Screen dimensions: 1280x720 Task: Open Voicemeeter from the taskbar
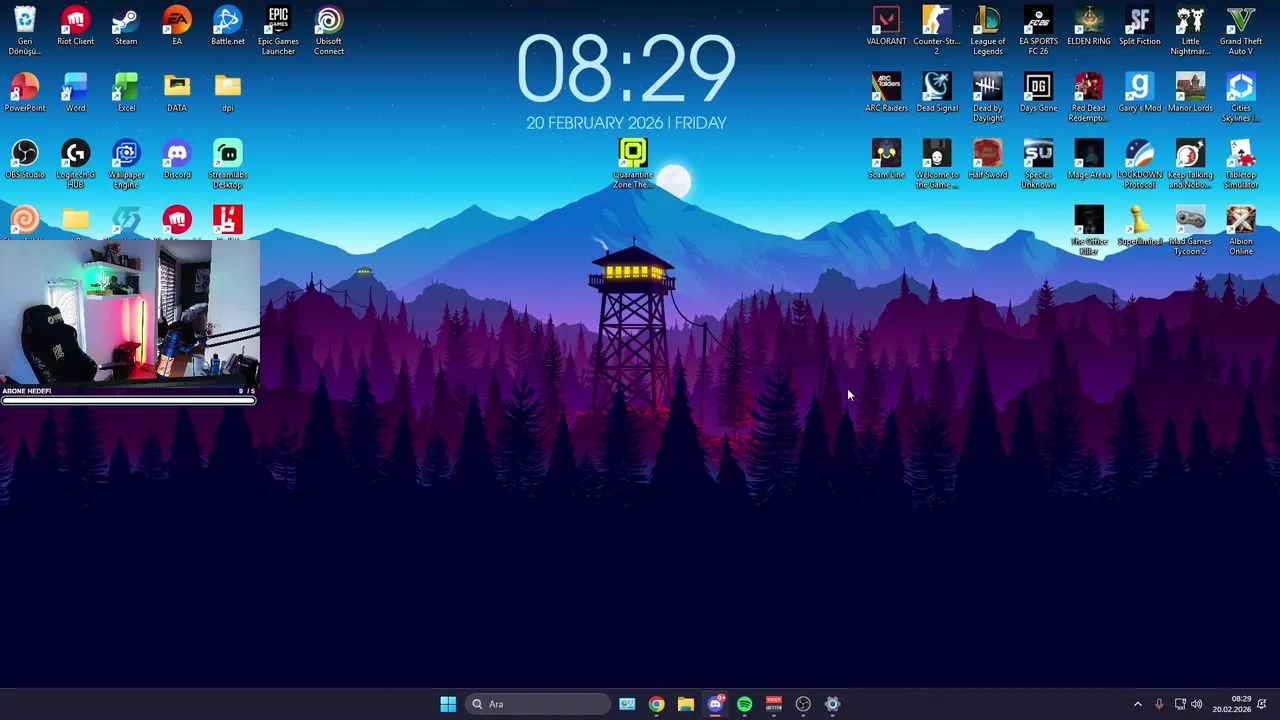774,704
